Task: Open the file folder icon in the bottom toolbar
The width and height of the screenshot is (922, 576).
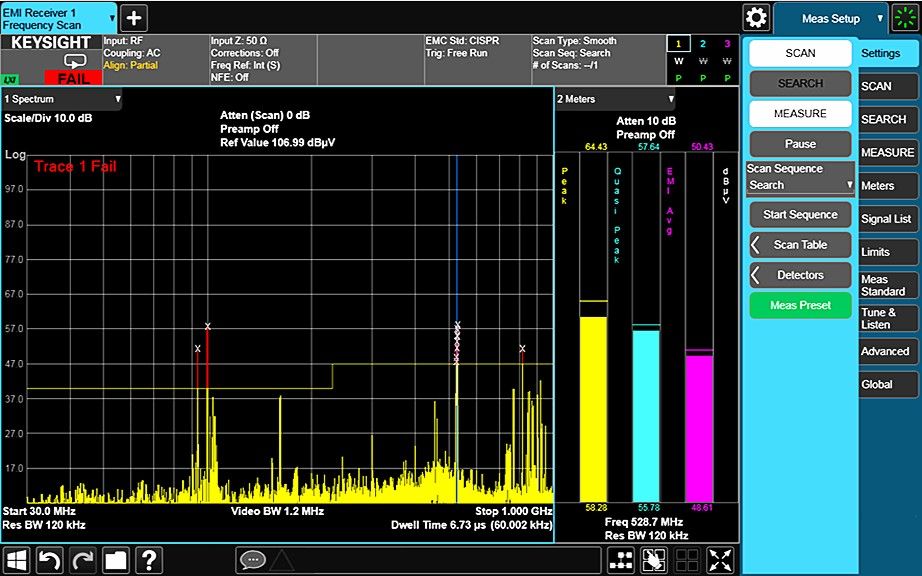Action: click(115, 561)
